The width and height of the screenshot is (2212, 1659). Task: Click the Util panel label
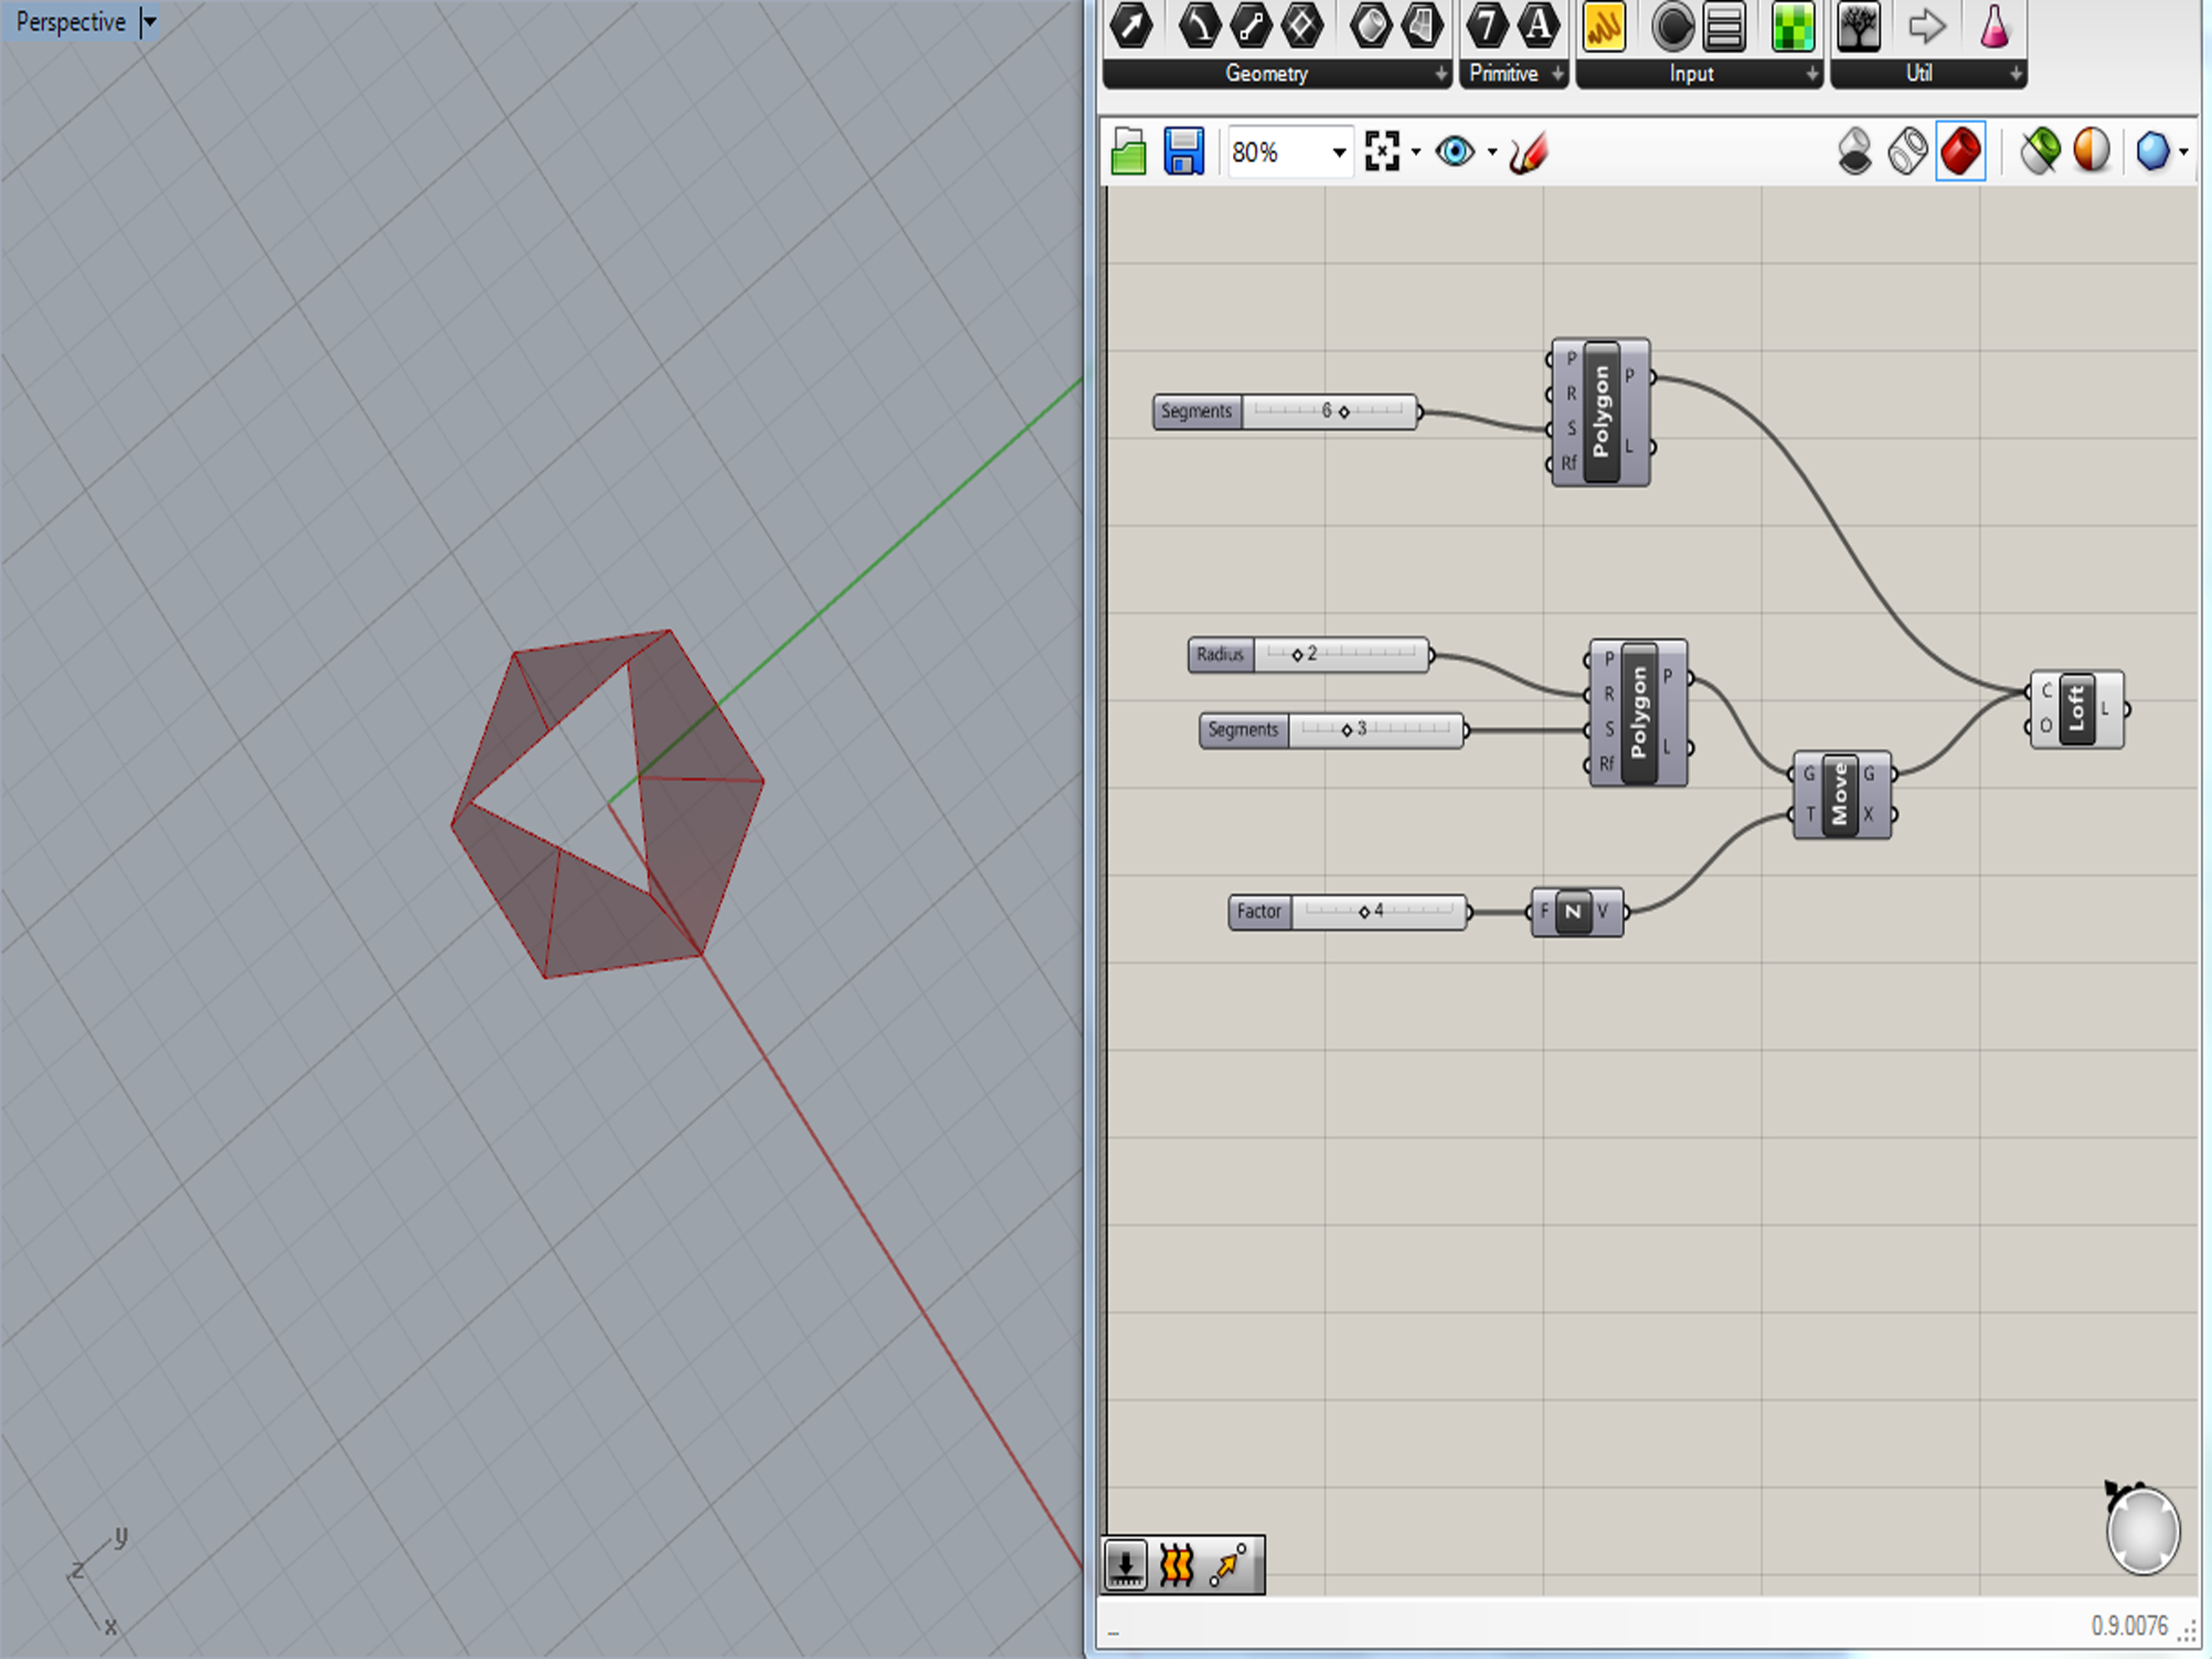click(x=1918, y=74)
